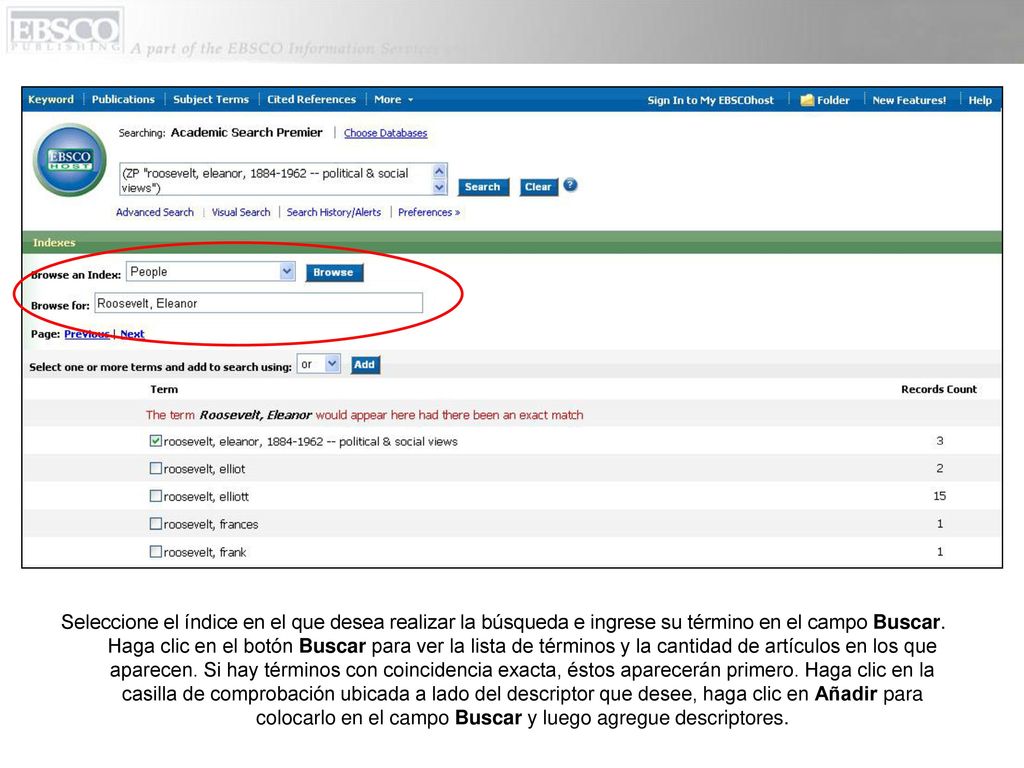
Task: Tick the roosevelt, frances checkbox
Action: [155, 524]
